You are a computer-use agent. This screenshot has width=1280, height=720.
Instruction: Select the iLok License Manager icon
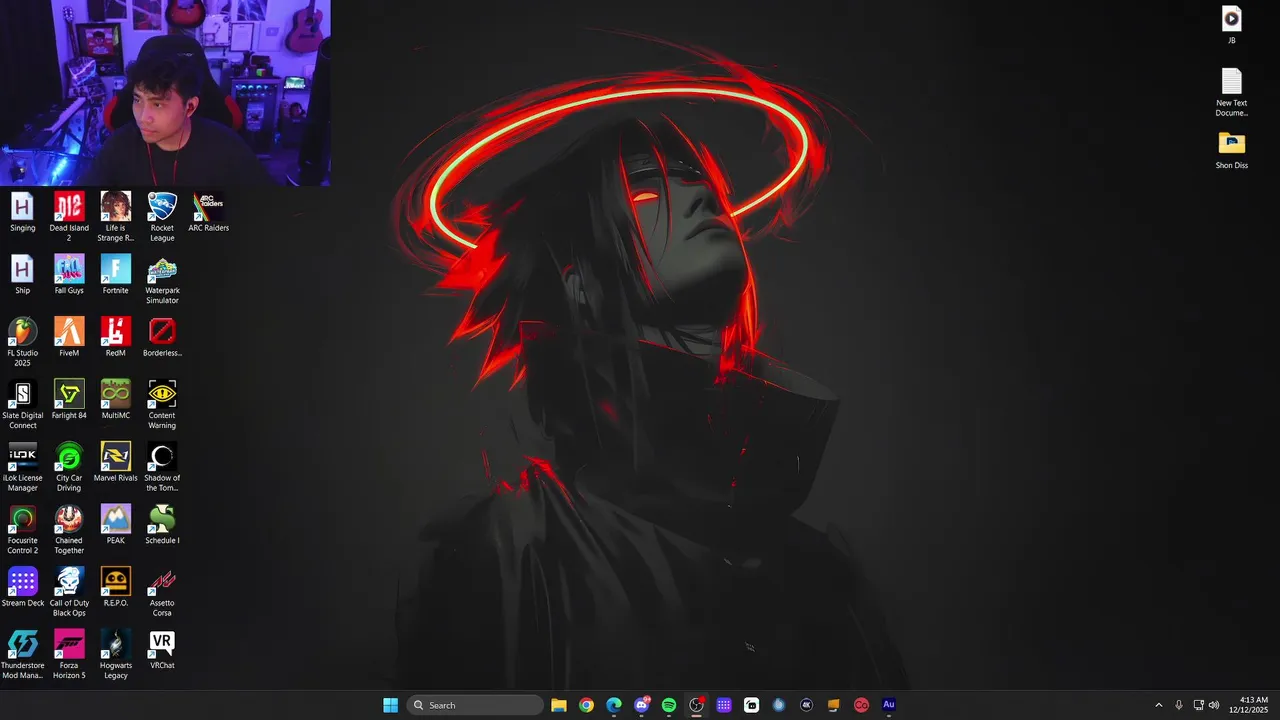[x=22, y=467]
